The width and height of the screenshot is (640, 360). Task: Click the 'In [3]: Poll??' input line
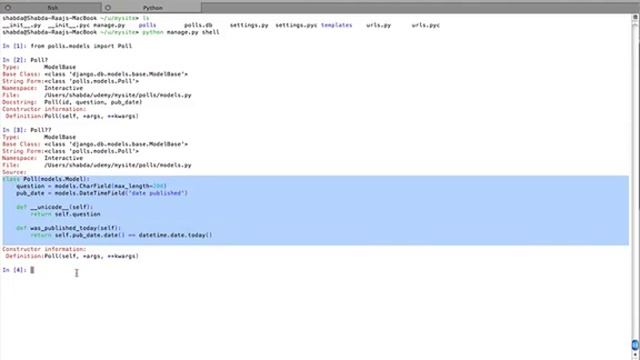(27, 130)
